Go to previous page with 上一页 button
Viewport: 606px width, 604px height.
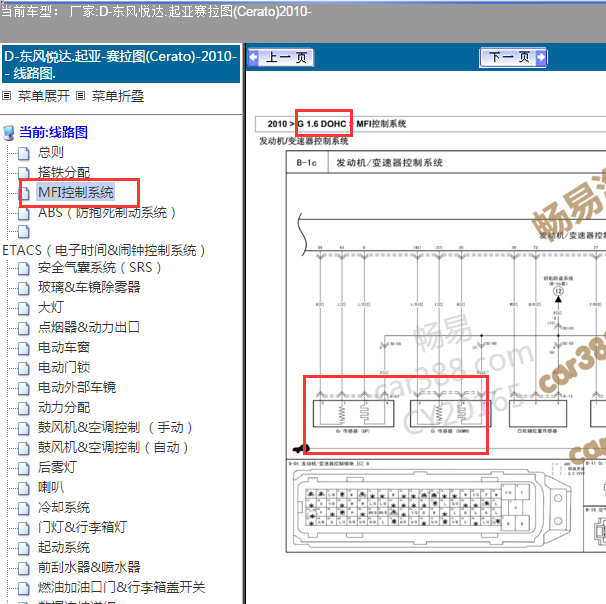click(281, 58)
